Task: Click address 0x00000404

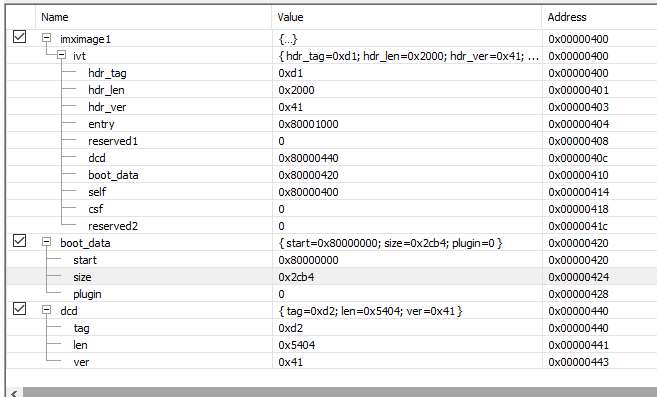Action: (x=578, y=124)
